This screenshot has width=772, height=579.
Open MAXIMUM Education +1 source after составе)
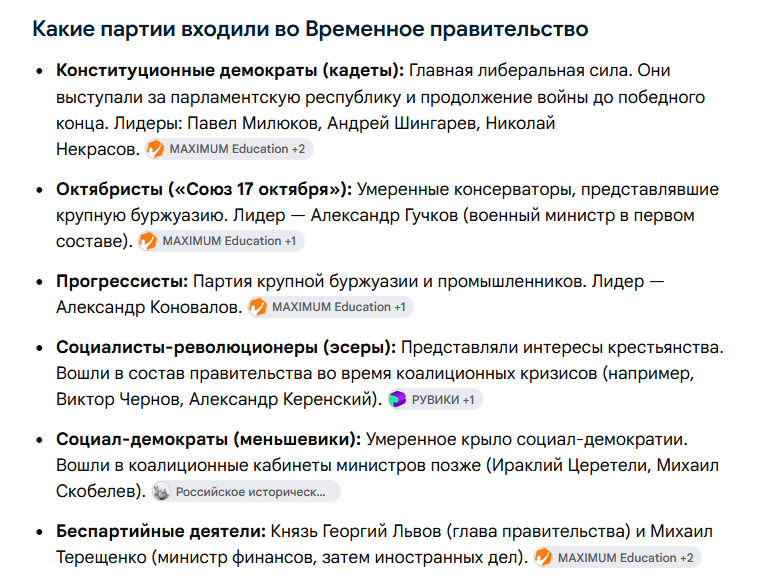pyautogui.click(x=221, y=241)
